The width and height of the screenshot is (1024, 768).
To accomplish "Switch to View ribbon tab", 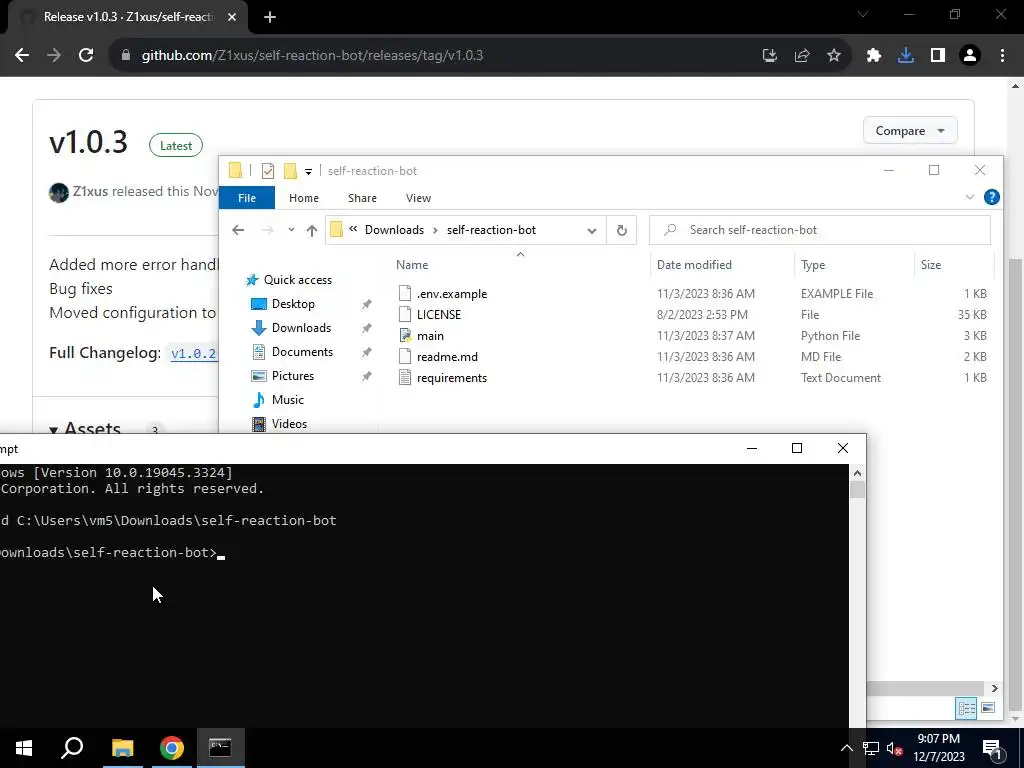I will click(x=419, y=198).
